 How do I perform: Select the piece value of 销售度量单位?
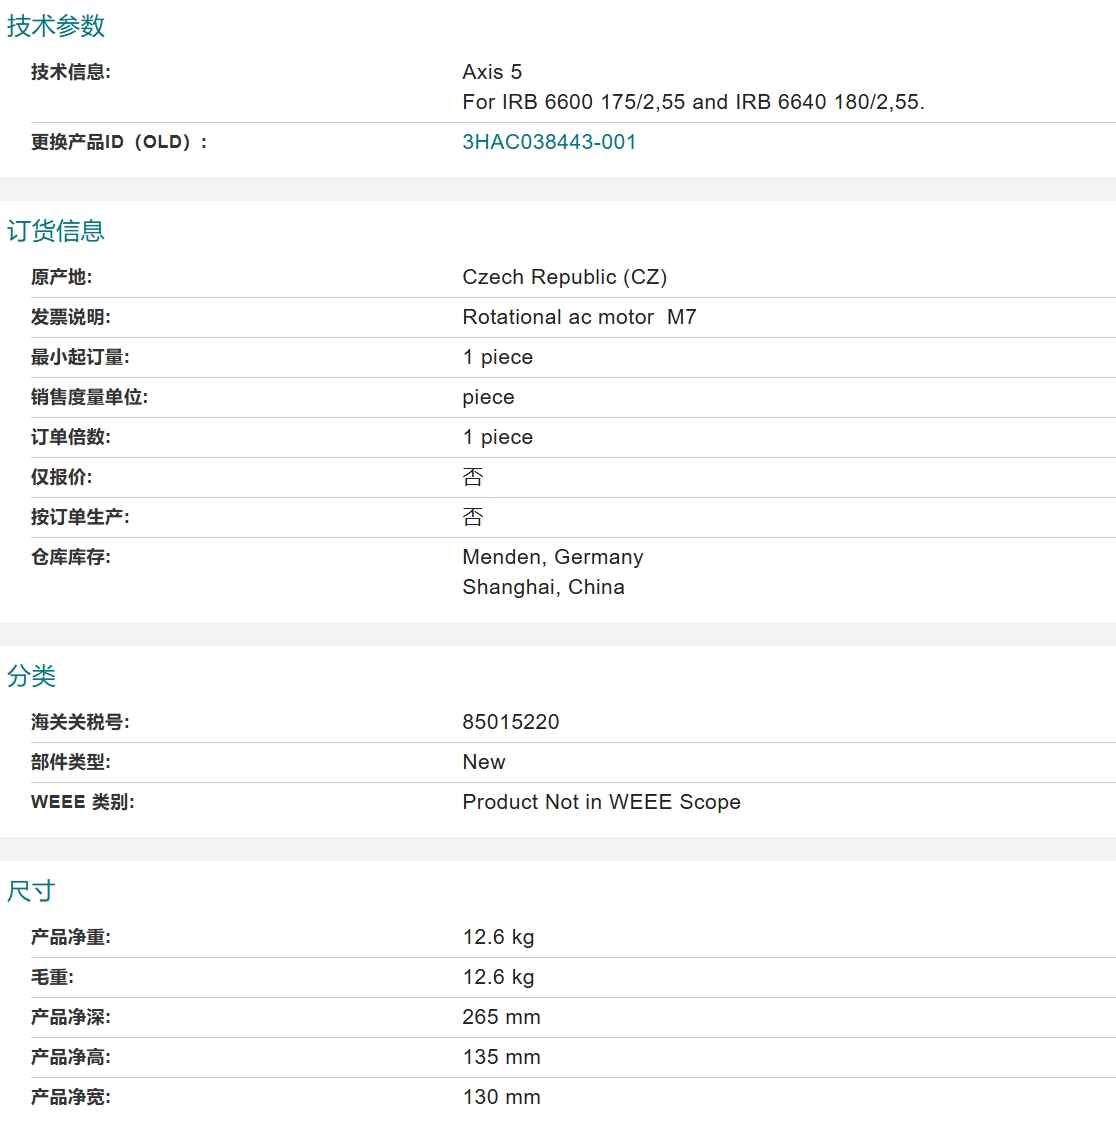(x=488, y=397)
